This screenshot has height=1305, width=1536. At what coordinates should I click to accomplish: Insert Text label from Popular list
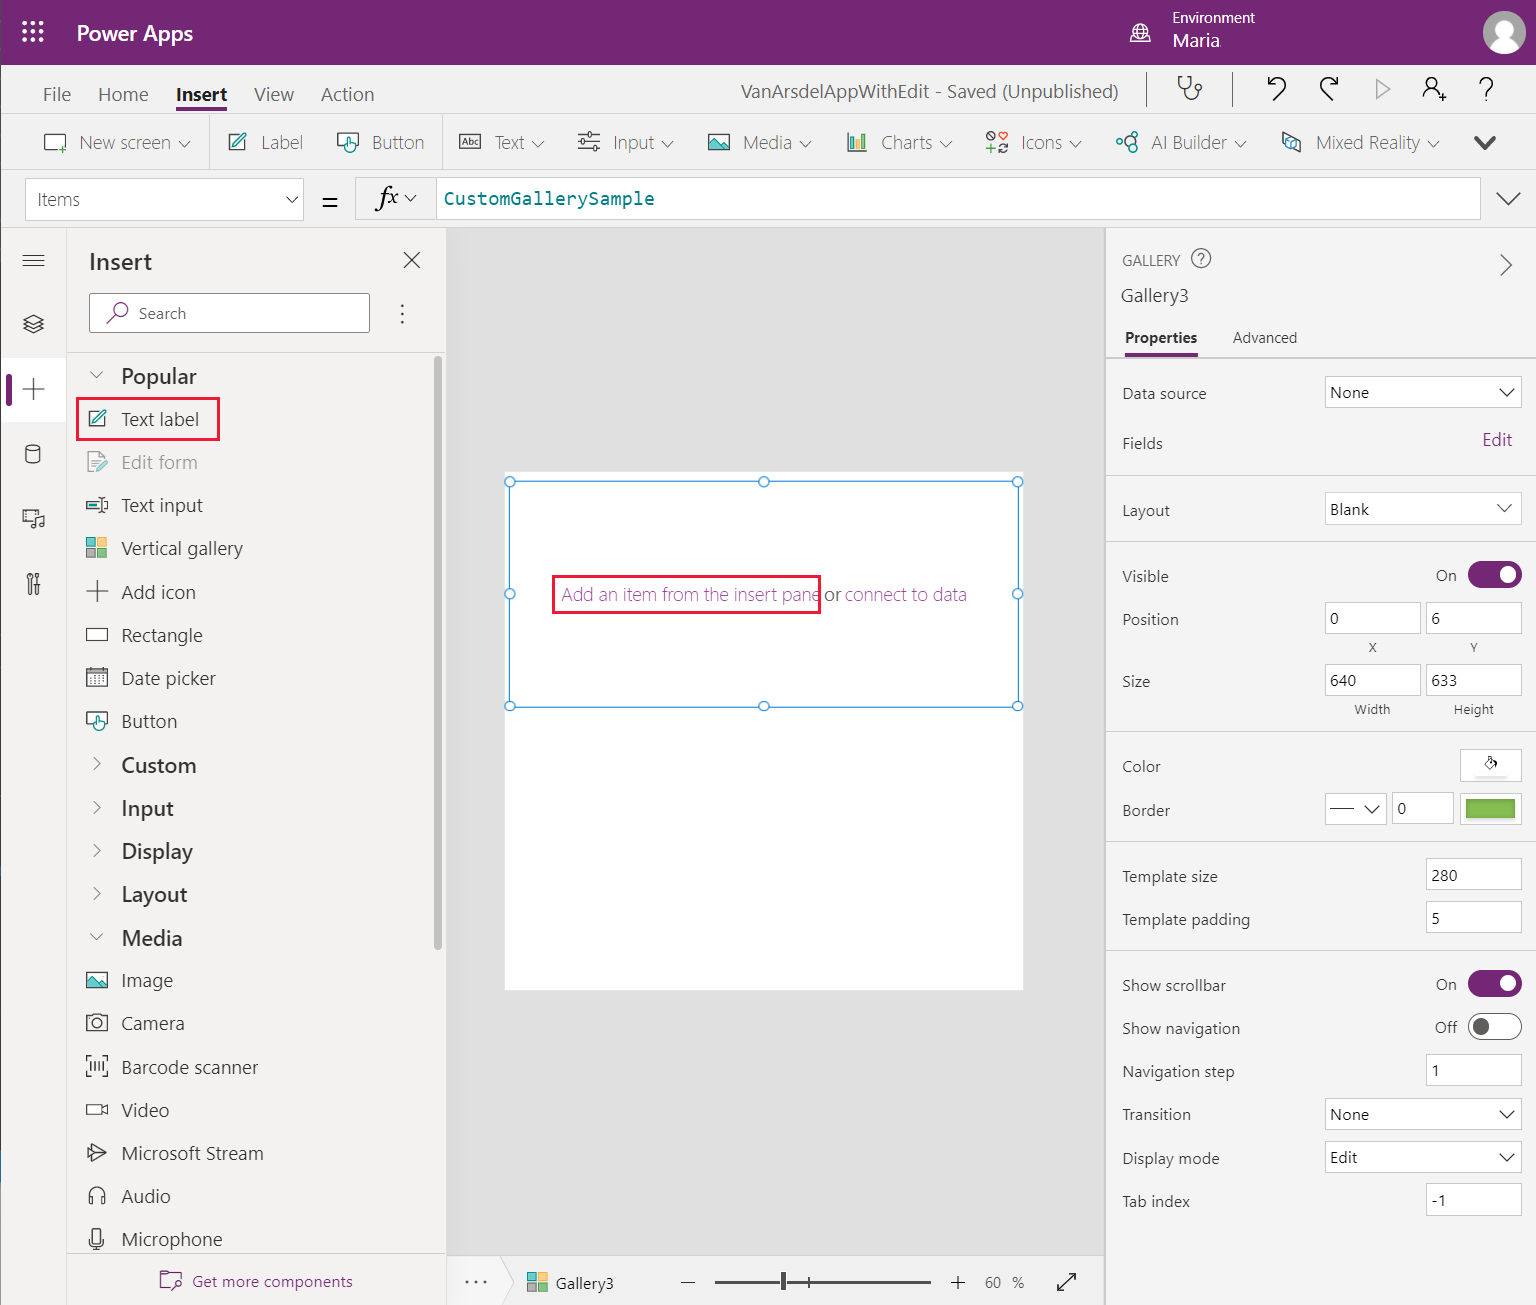[148, 419]
